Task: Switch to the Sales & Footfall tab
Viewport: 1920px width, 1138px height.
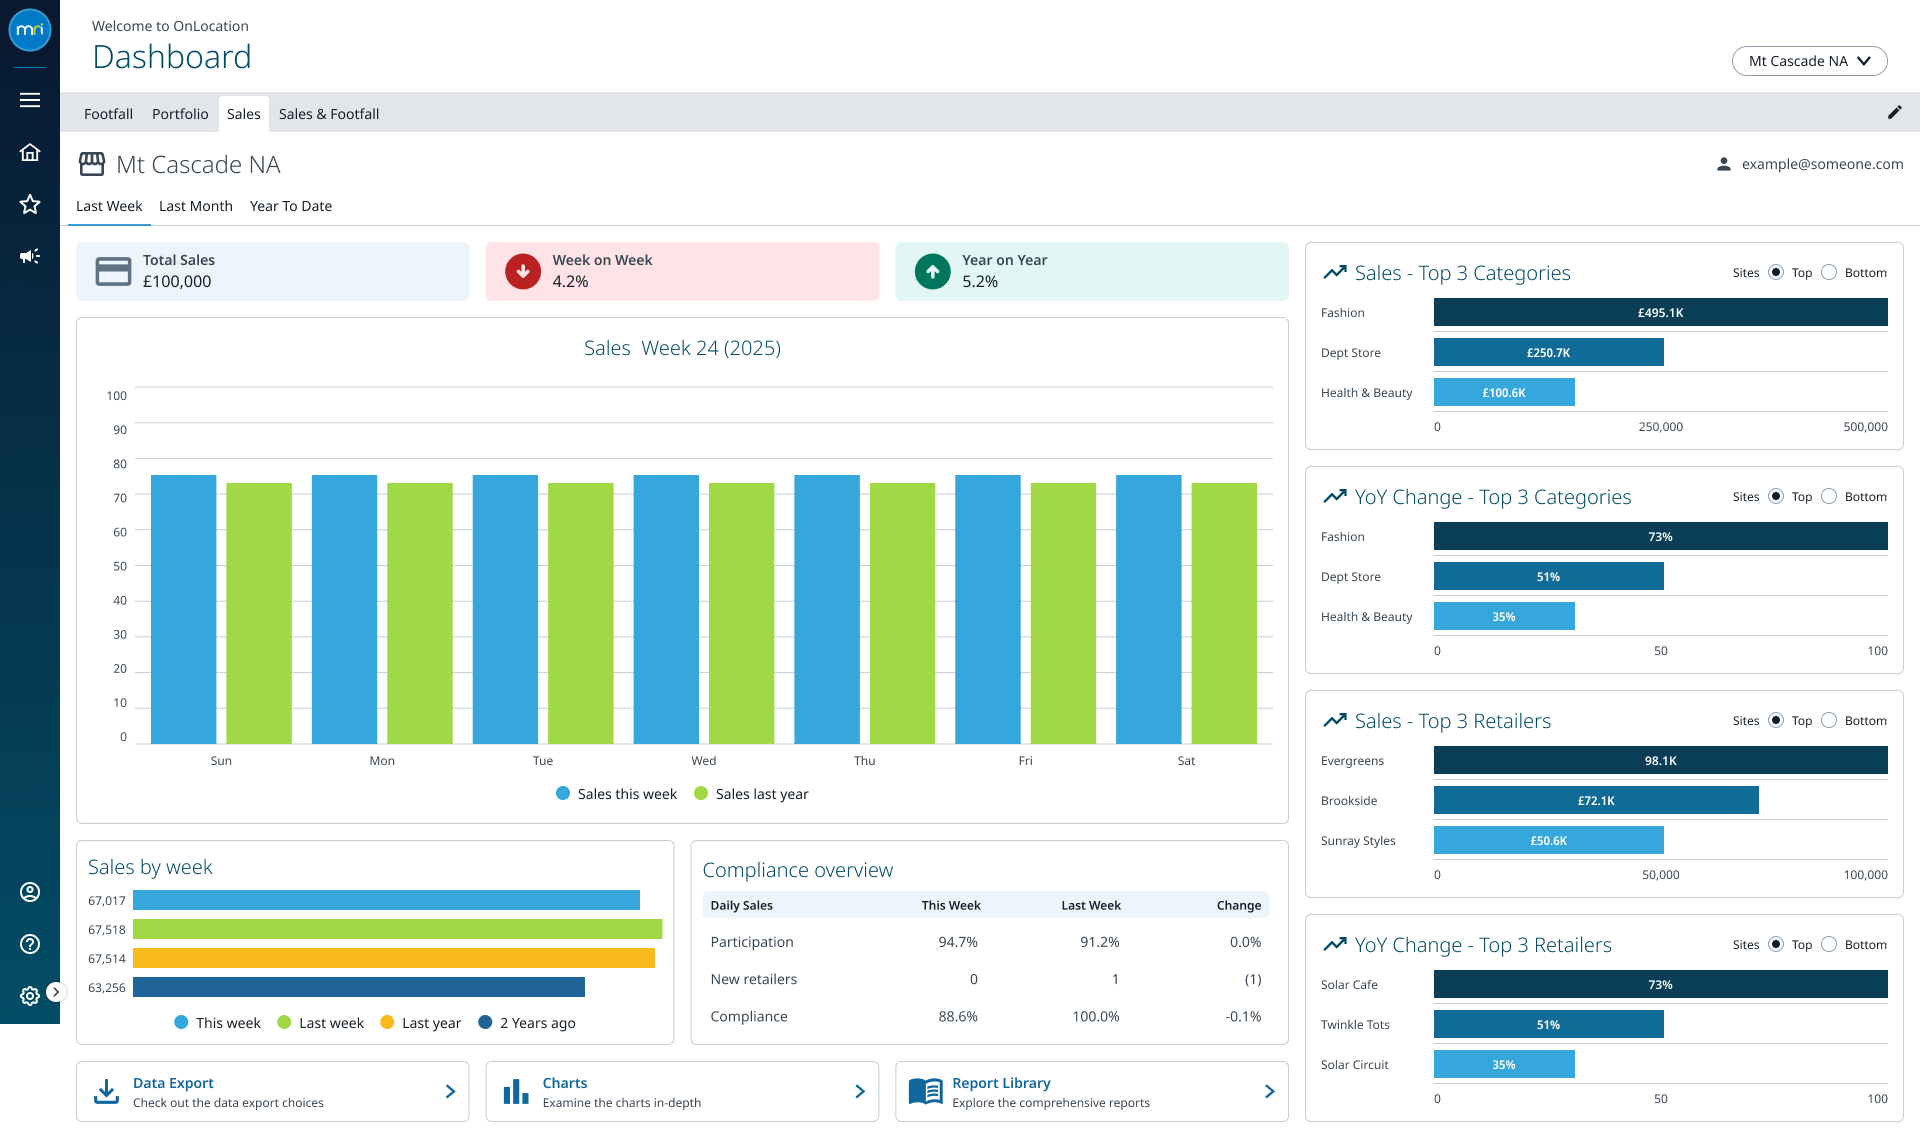Action: [x=329, y=114]
